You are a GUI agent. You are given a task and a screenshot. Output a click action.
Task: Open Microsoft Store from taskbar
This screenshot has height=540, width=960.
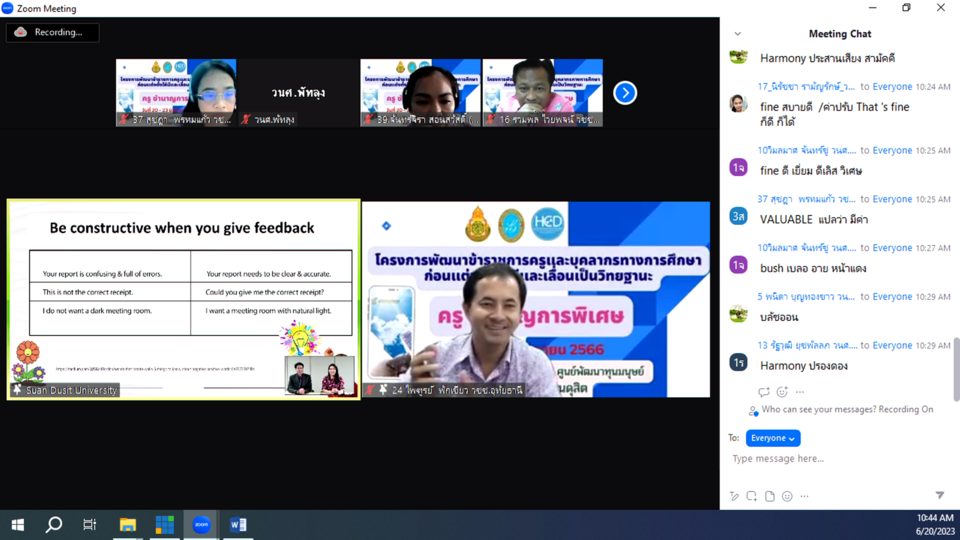[x=164, y=525]
